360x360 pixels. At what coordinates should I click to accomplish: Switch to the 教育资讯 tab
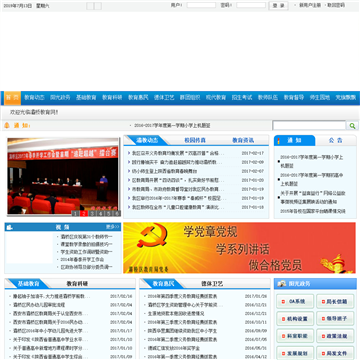point(243,140)
